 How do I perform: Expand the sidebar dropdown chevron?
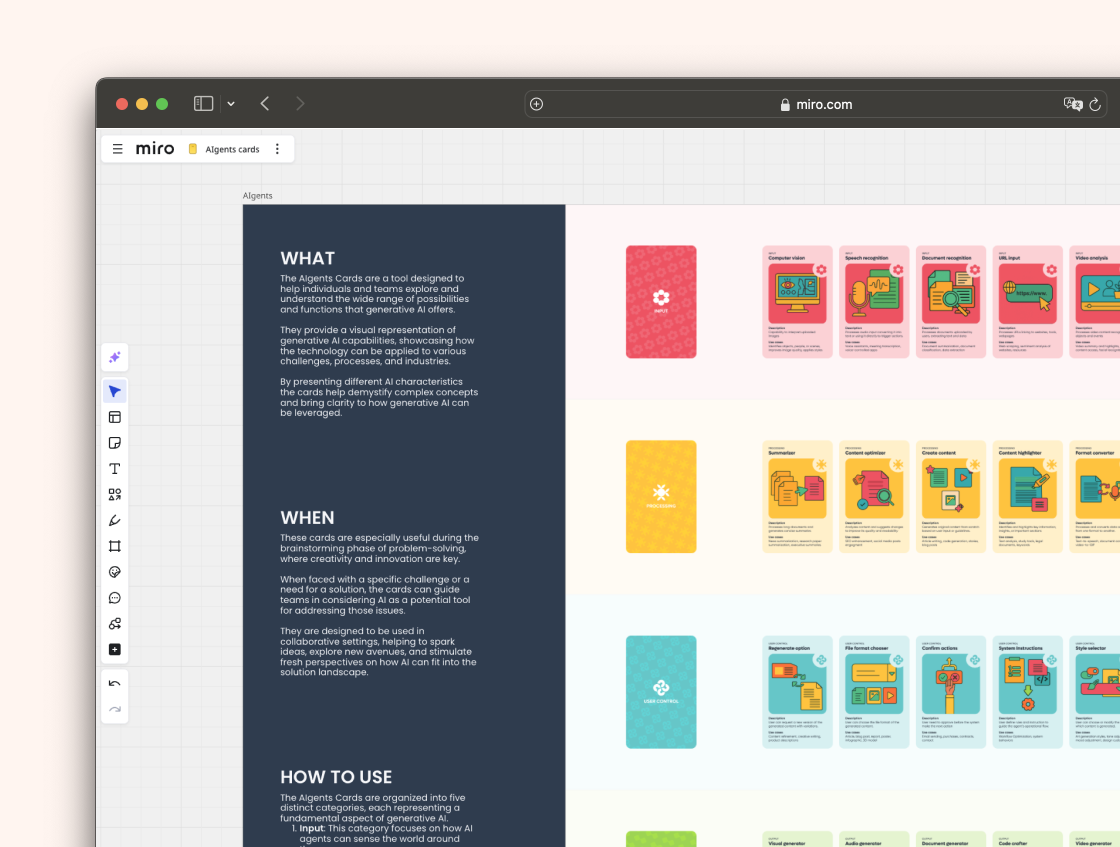[x=231, y=104]
